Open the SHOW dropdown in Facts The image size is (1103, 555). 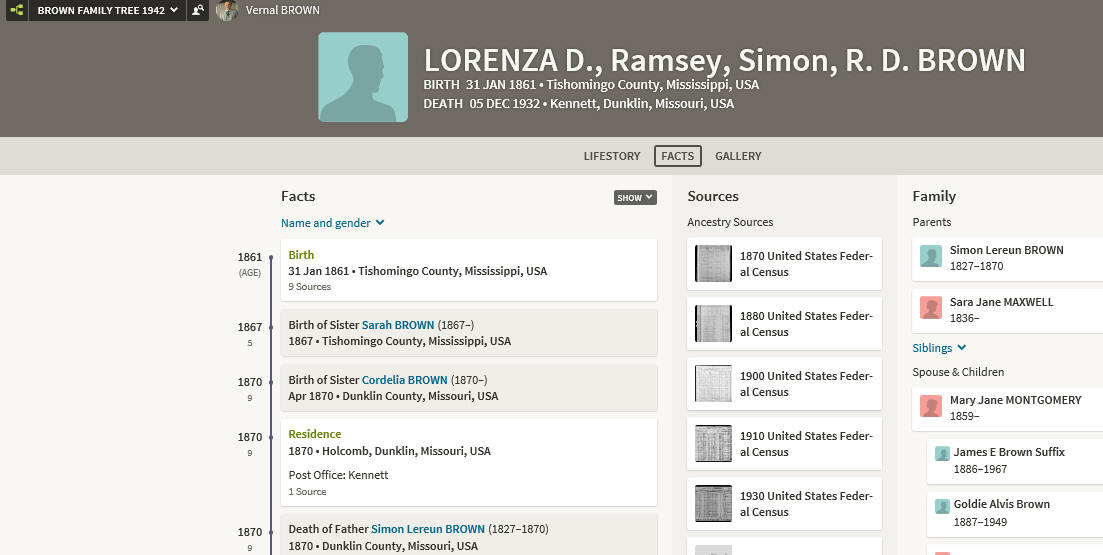pyautogui.click(x=635, y=198)
